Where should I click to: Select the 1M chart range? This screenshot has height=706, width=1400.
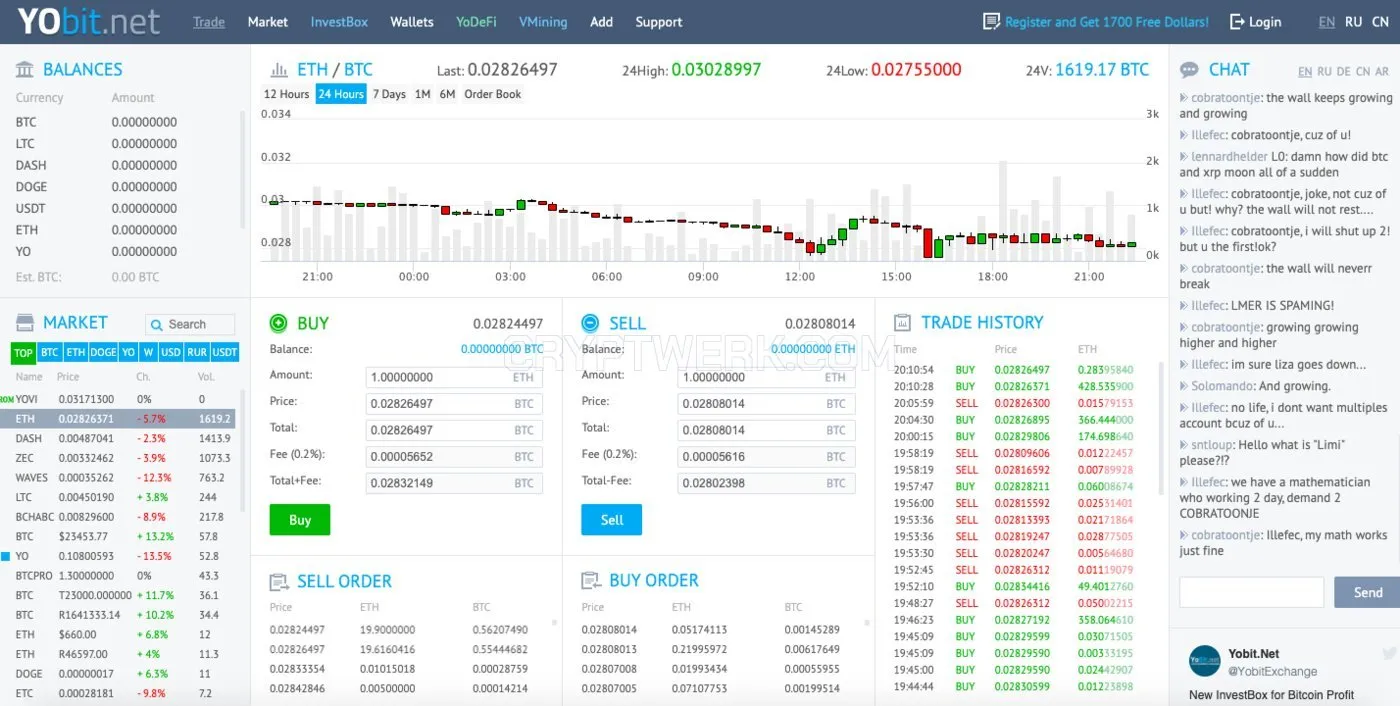click(x=422, y=94)
